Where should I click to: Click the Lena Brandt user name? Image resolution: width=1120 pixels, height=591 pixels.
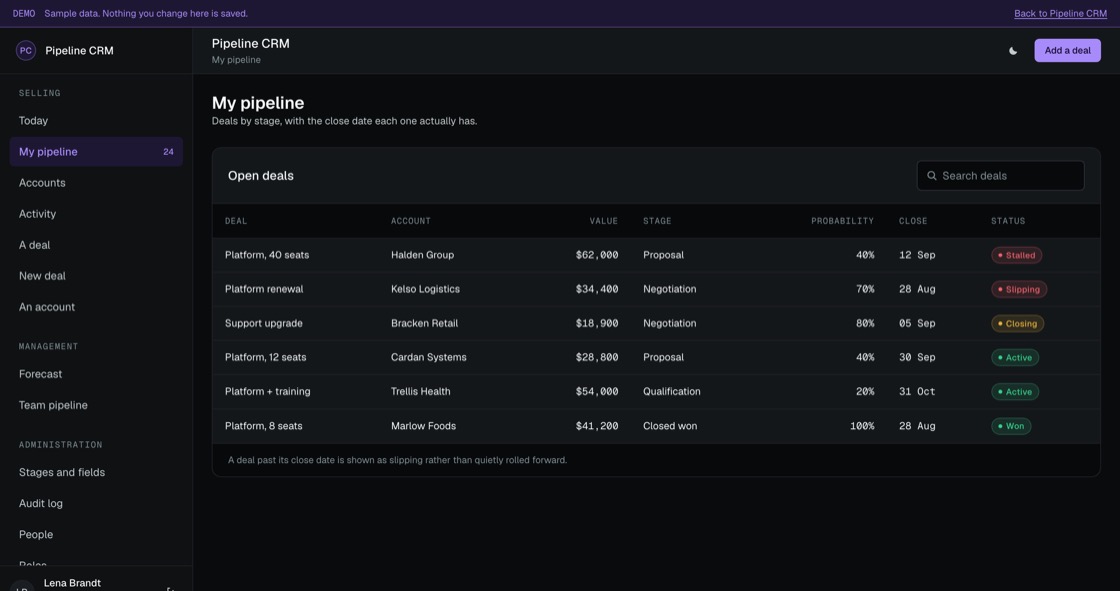pyautogui.click(x=72, y=583)
